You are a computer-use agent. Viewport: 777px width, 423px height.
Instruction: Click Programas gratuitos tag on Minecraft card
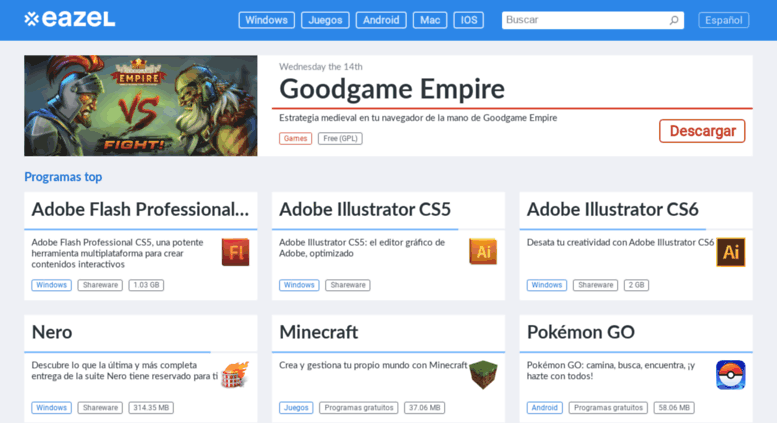point(359,408)
